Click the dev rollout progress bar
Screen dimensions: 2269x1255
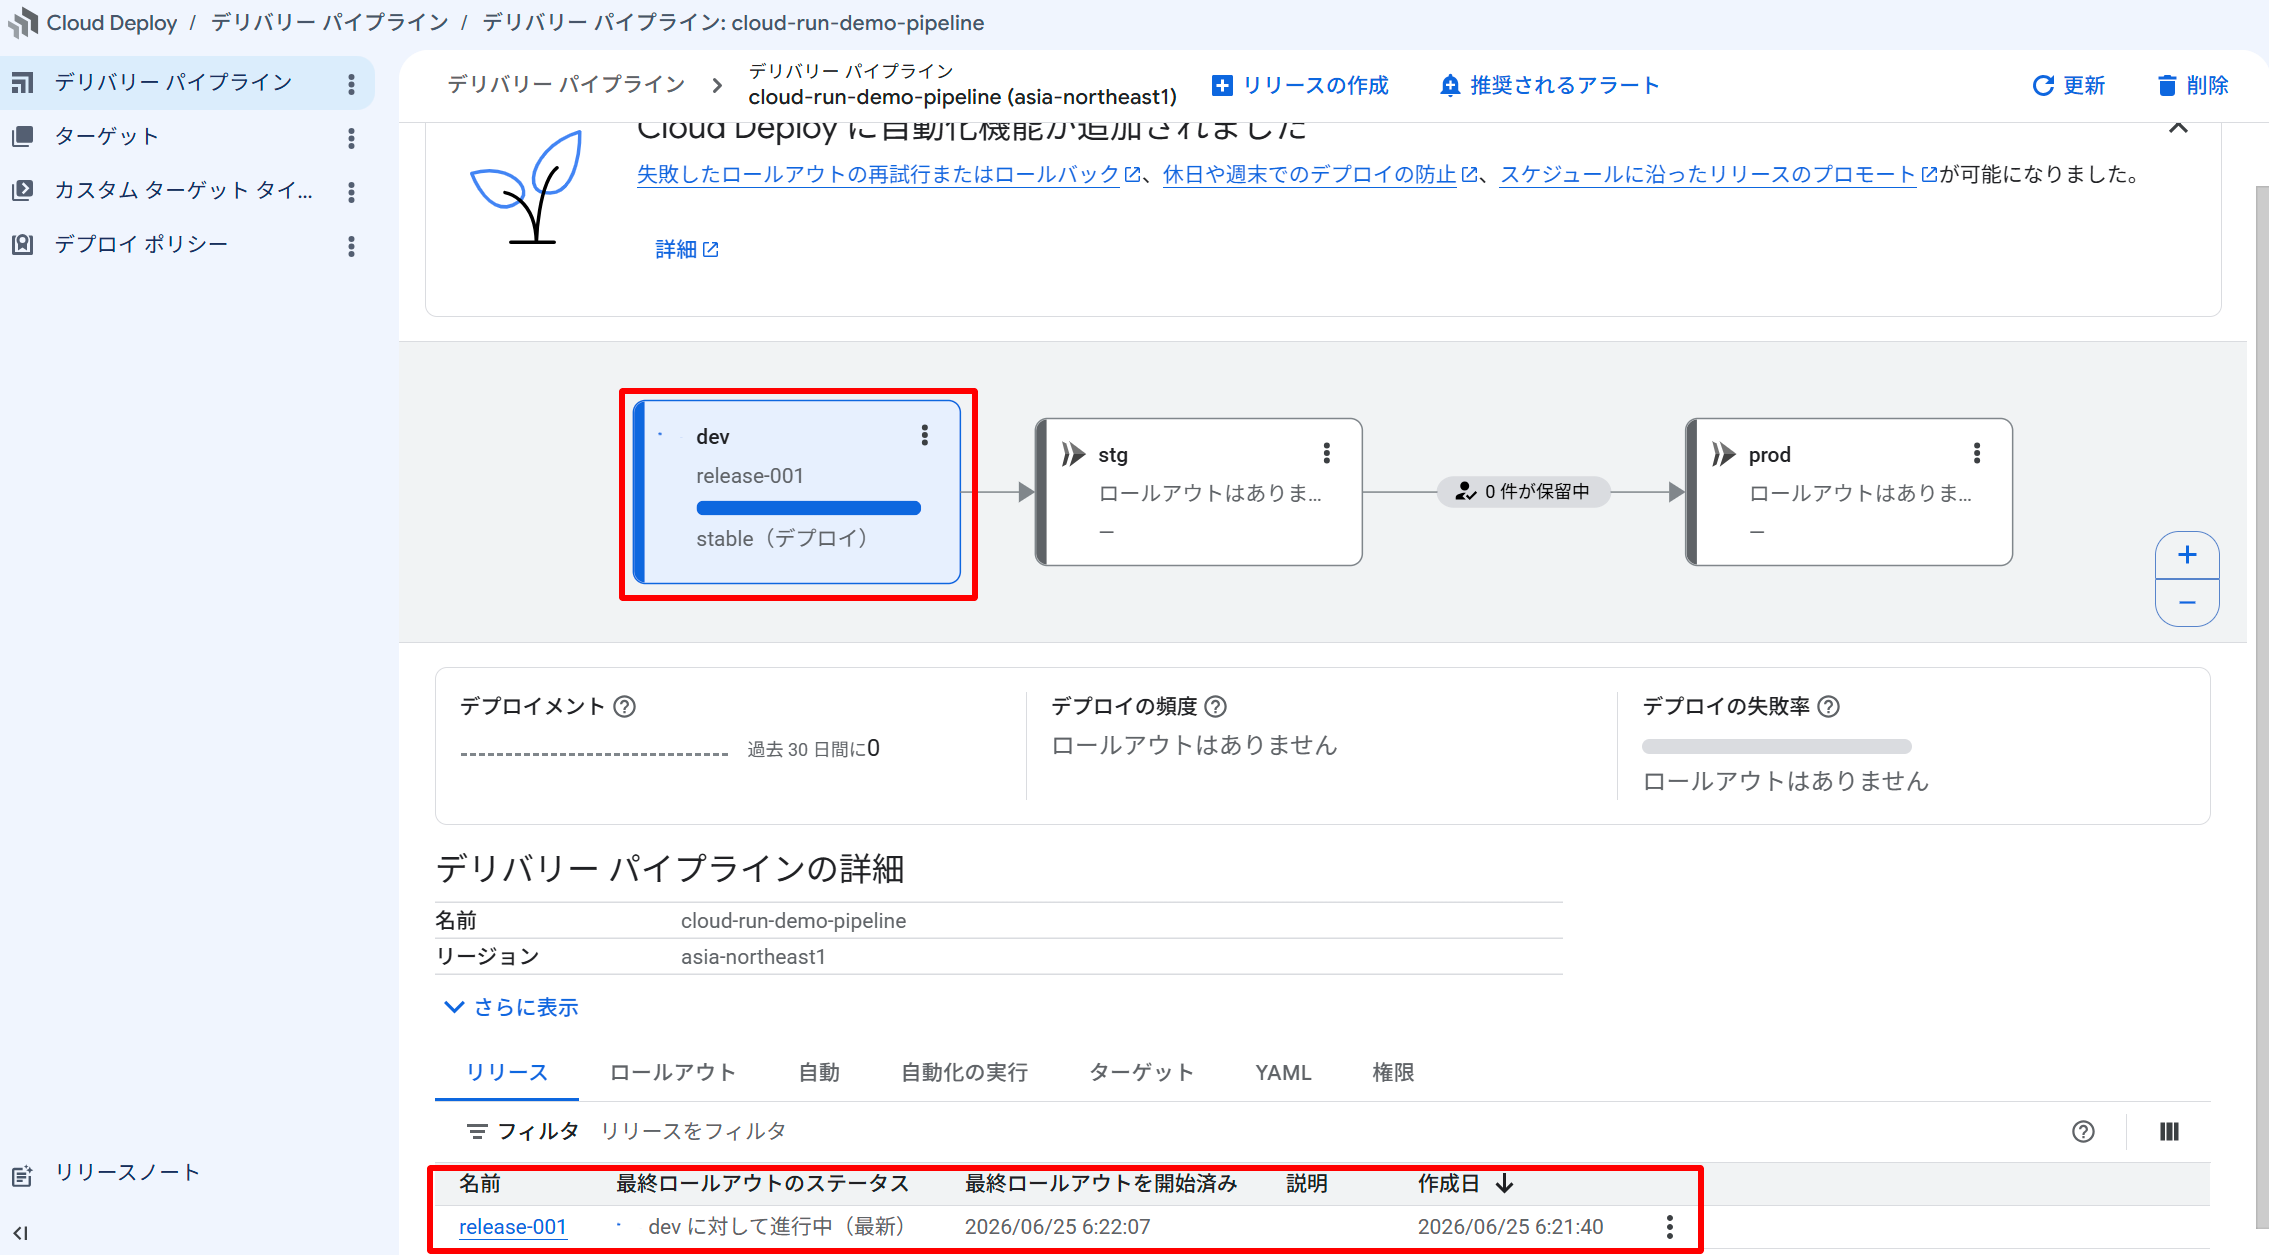[x=808, y=508]
